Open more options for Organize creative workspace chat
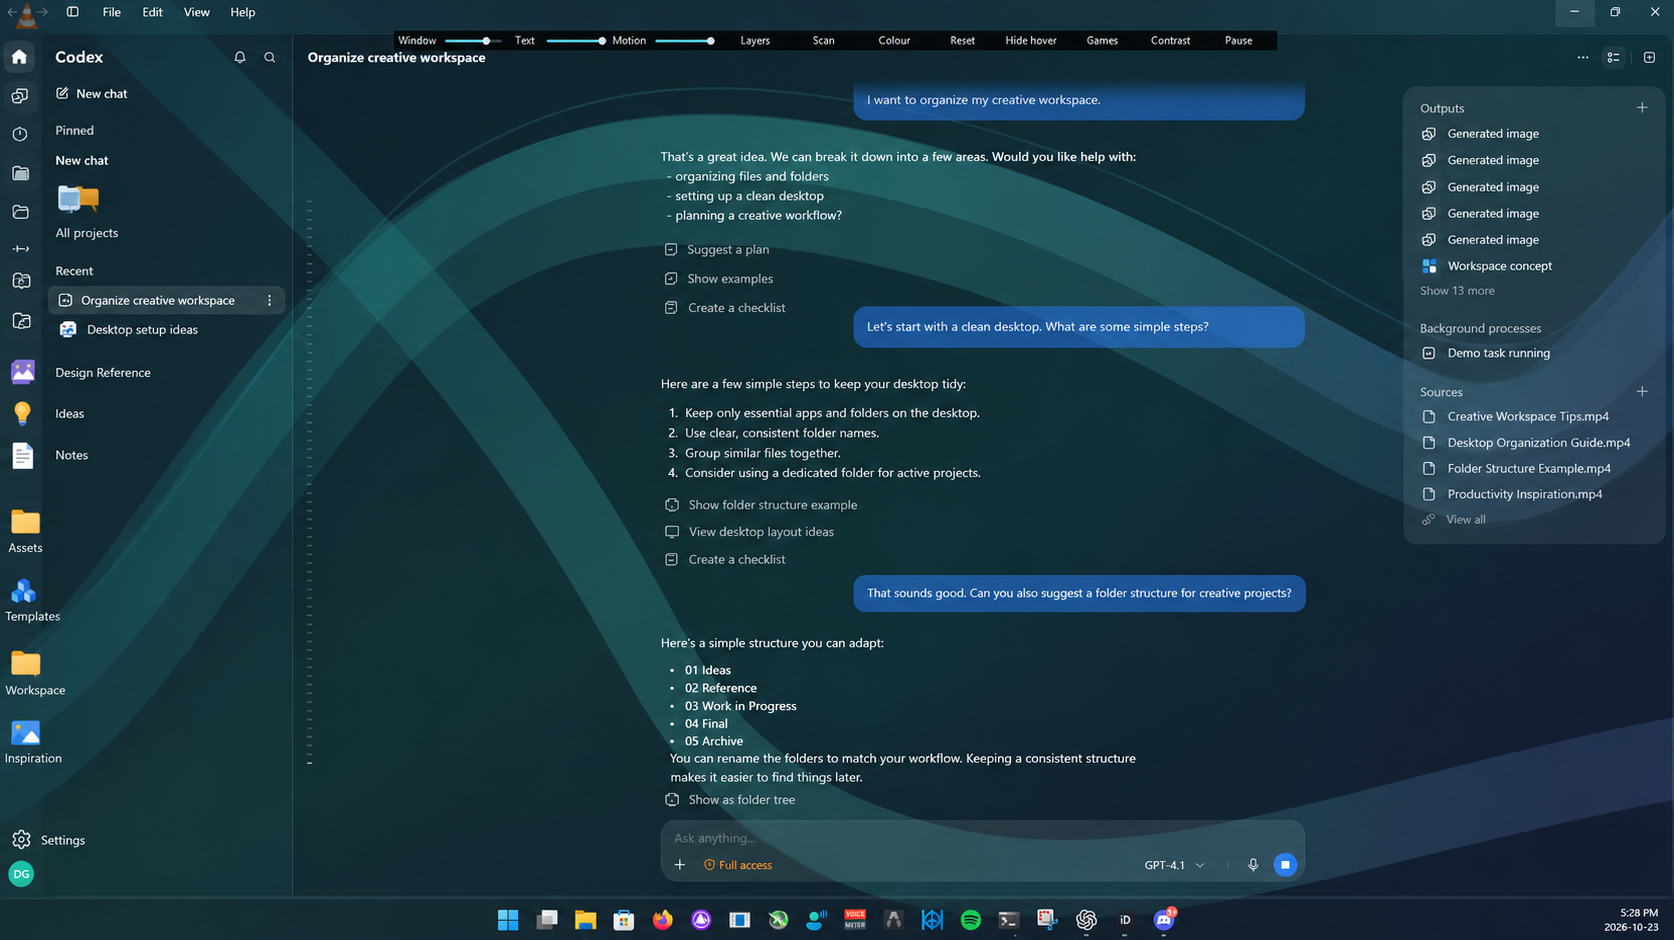The height and width of the screenshot is (940, 1674). [x=269, y=300]
